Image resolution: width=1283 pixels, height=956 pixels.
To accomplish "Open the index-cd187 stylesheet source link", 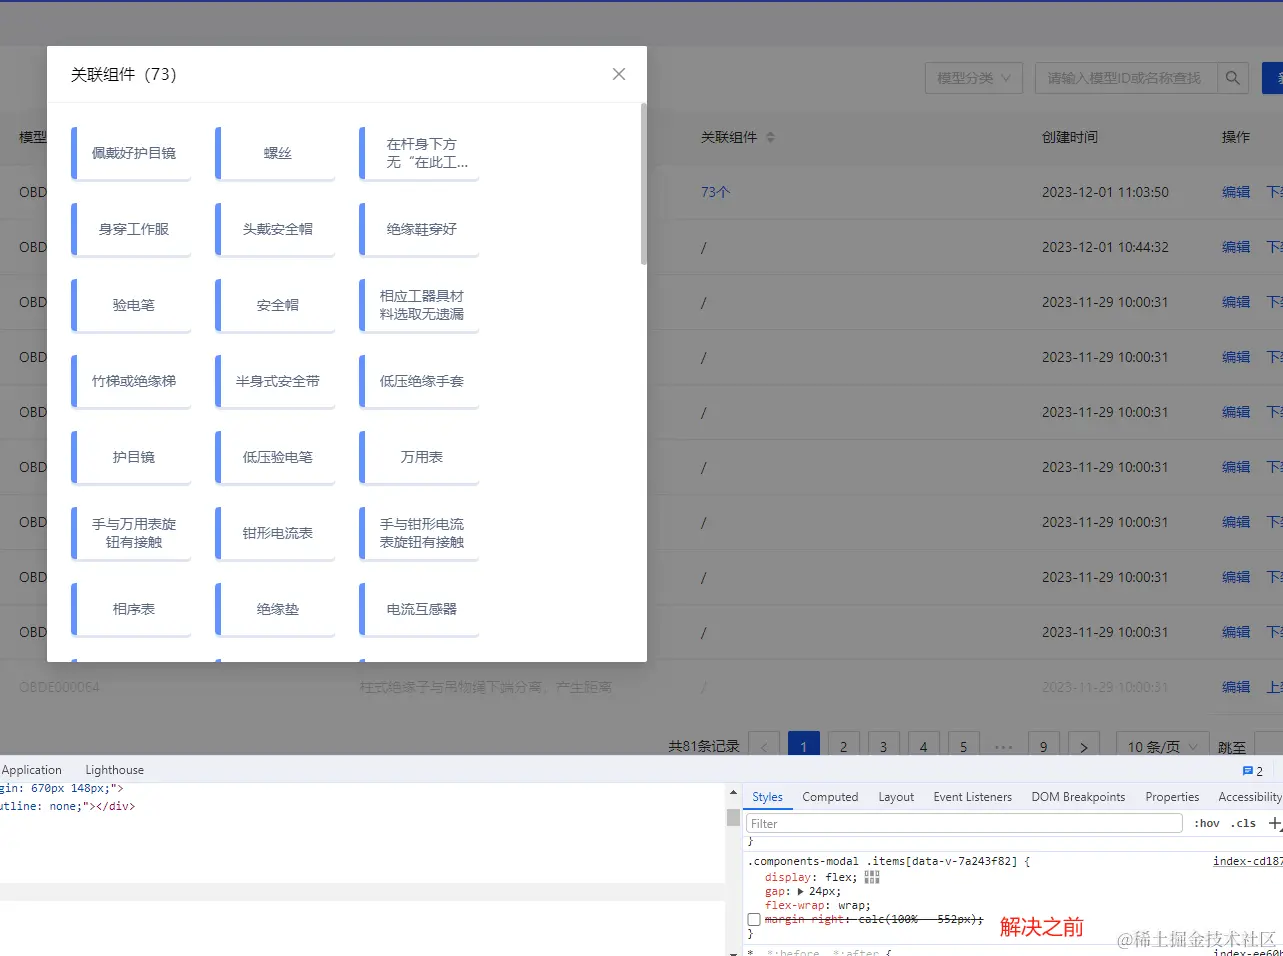I will click(1247, 861).
